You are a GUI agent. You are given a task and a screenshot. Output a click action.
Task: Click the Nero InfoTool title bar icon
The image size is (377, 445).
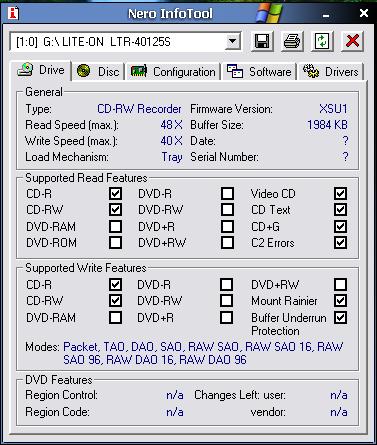click(13, 13)
